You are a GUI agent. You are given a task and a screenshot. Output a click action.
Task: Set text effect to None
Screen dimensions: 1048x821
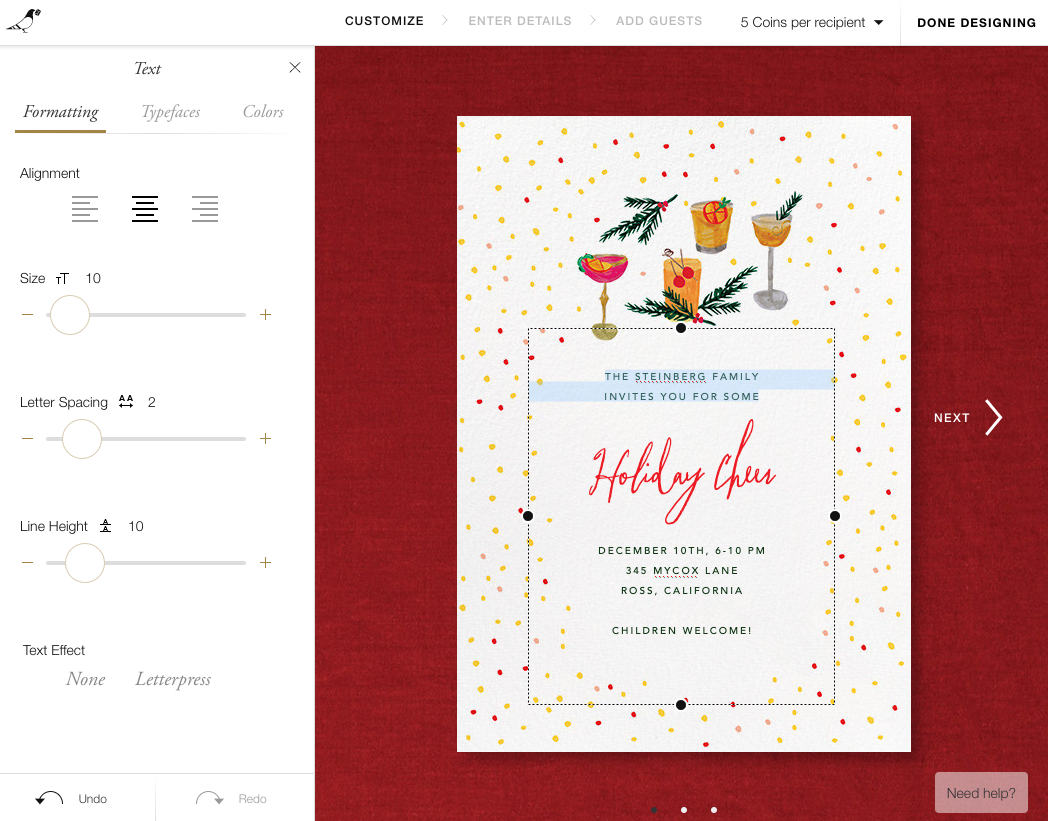coord(86,680)
